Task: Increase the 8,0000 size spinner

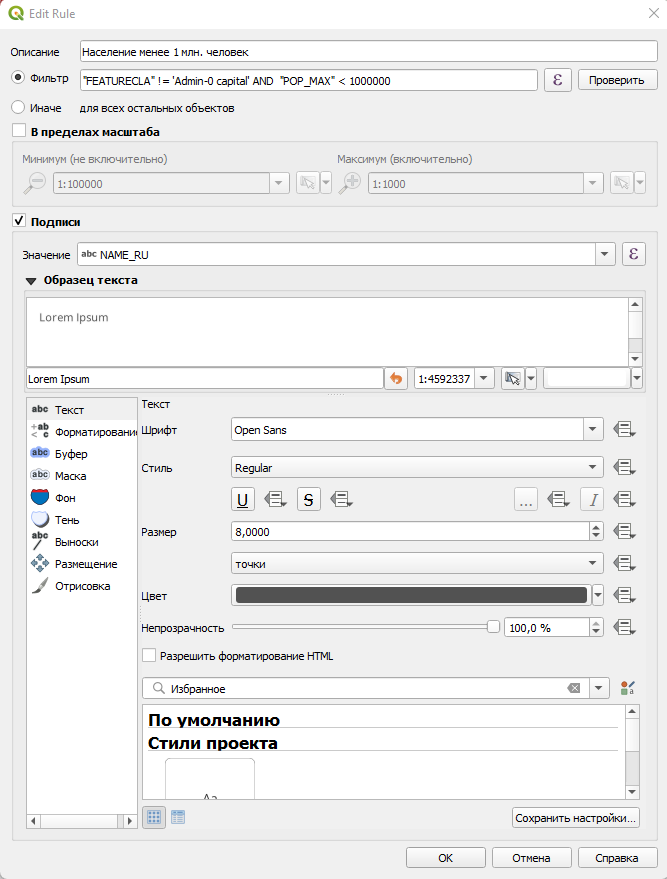Action: 596,527
